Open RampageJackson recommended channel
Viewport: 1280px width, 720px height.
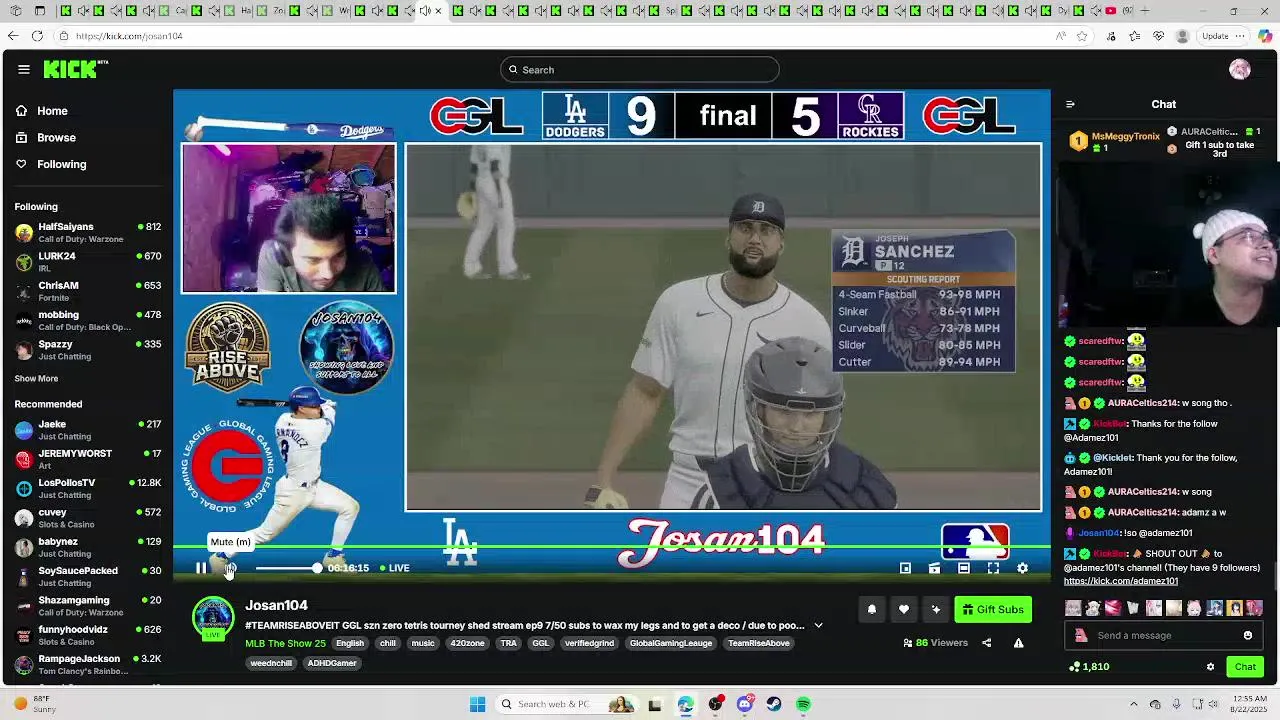click(88, 664)
